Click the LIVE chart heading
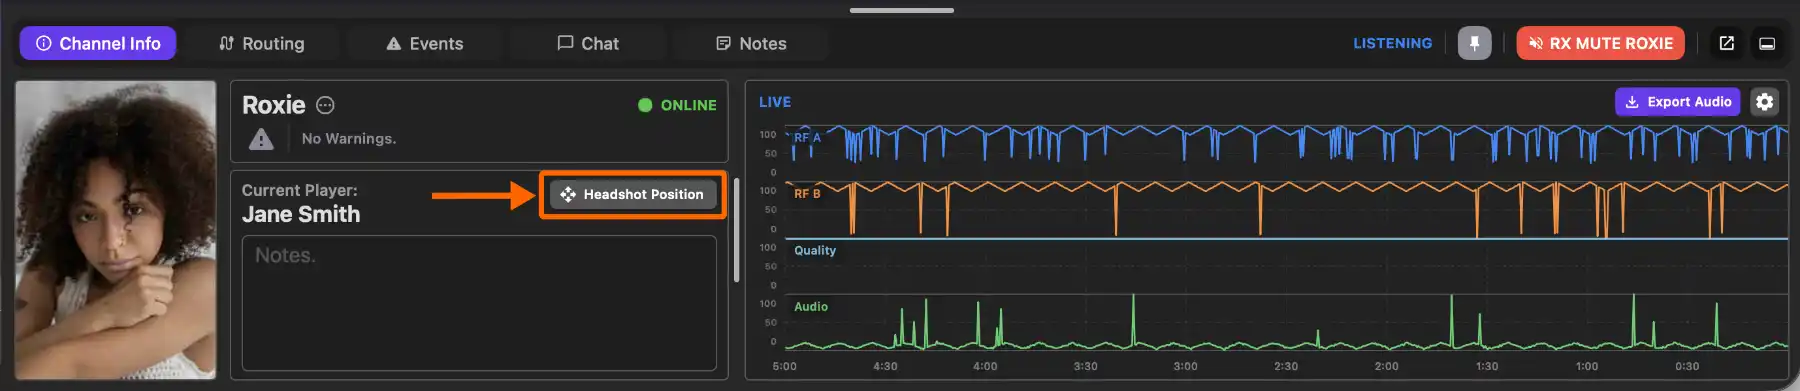Screen dimensions: 1800x391 pos(775,102)
